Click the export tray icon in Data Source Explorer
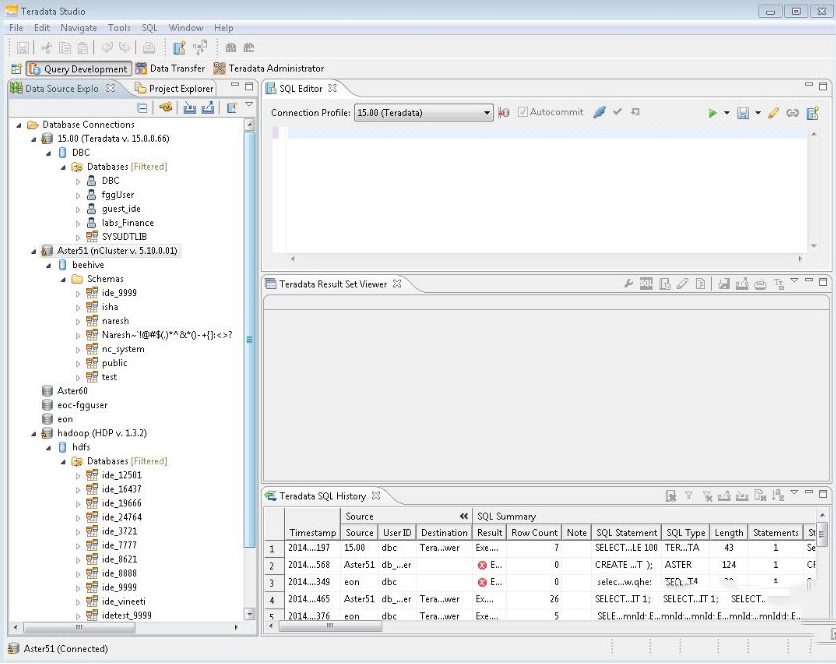Viewport: 836px width, 664px height. 208,108
